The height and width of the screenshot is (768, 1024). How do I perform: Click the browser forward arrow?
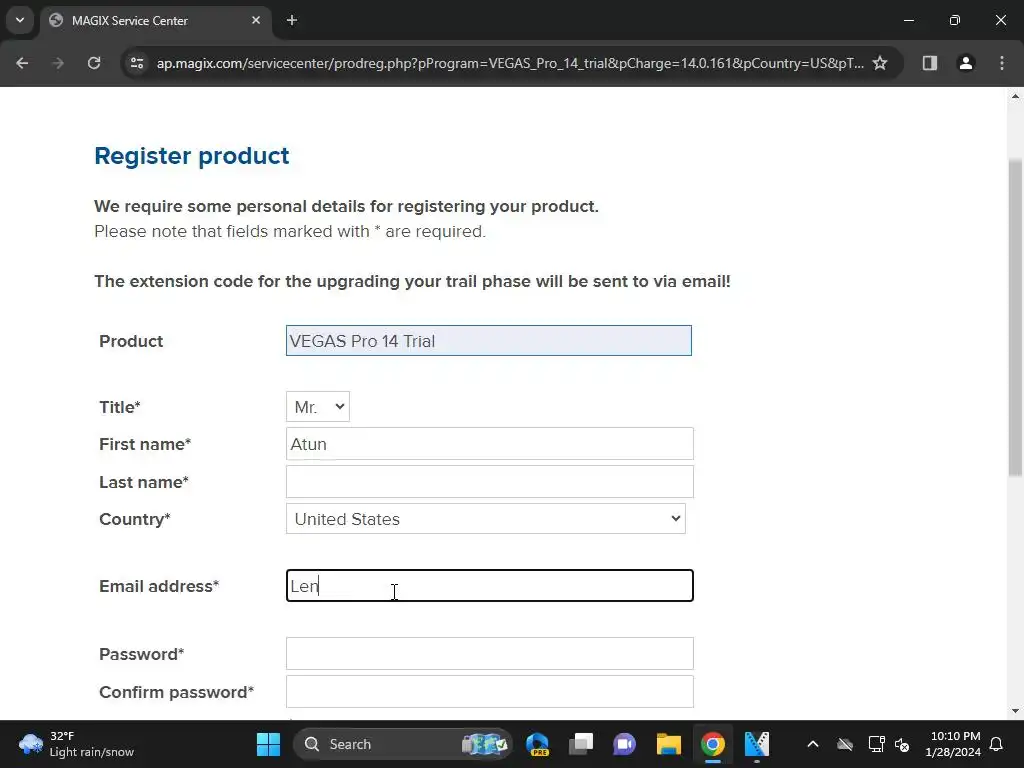click(x=58, y=63)
